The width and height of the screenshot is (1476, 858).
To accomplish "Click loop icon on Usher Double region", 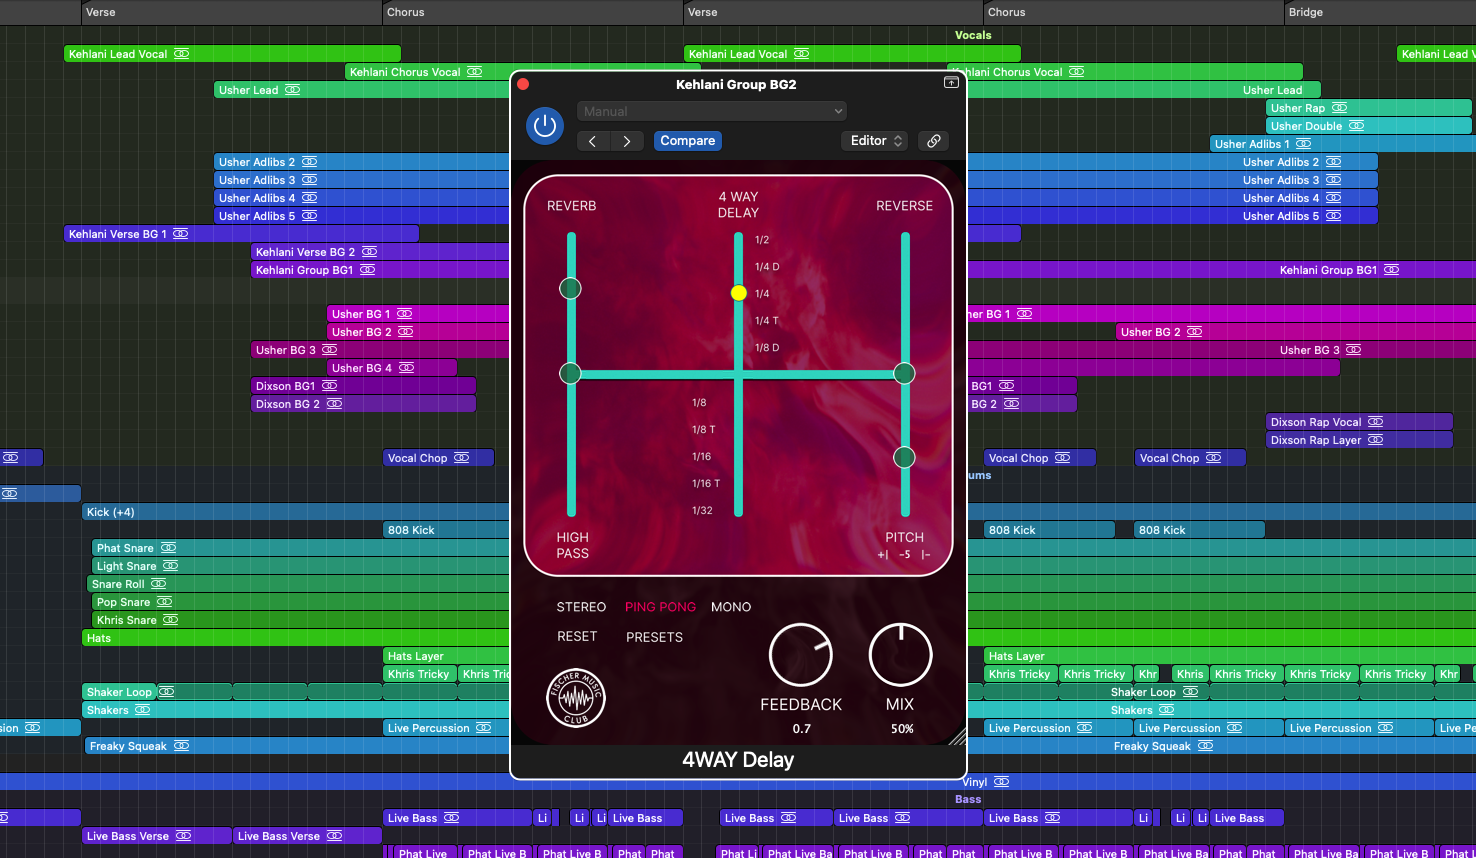I will tap(1356, 126).
